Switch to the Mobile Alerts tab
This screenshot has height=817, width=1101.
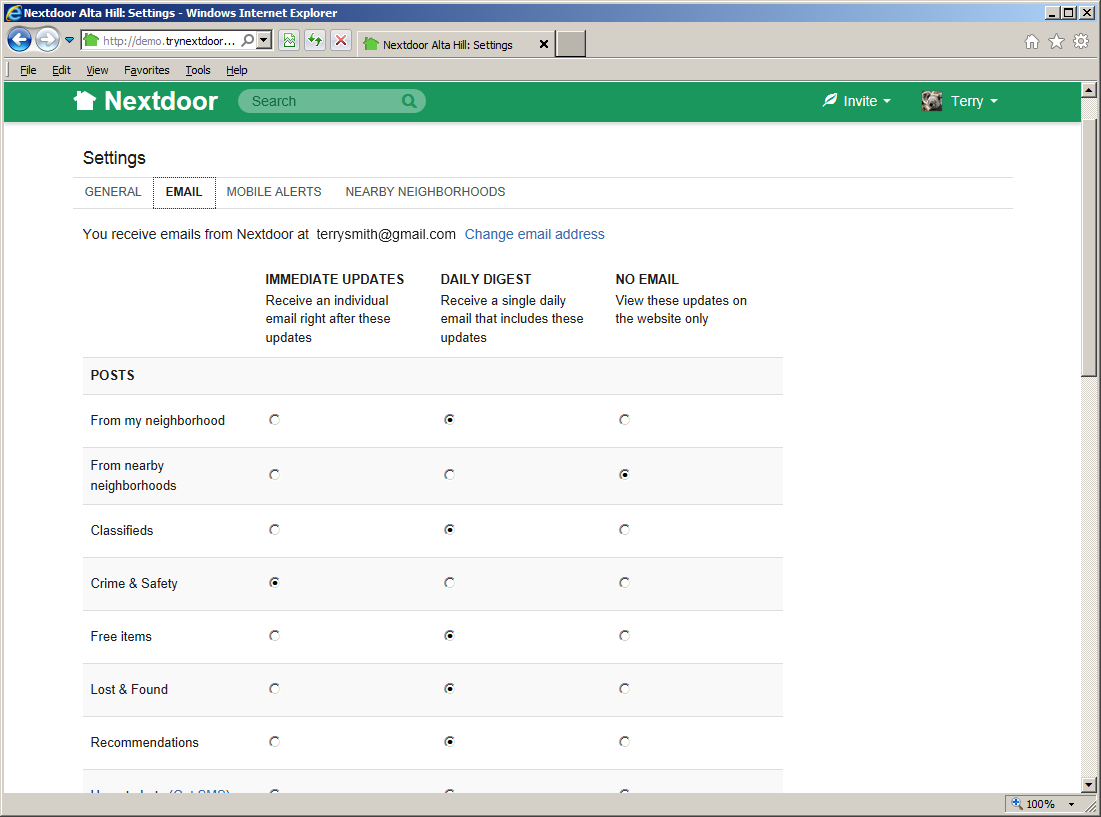tap(273, 191)
